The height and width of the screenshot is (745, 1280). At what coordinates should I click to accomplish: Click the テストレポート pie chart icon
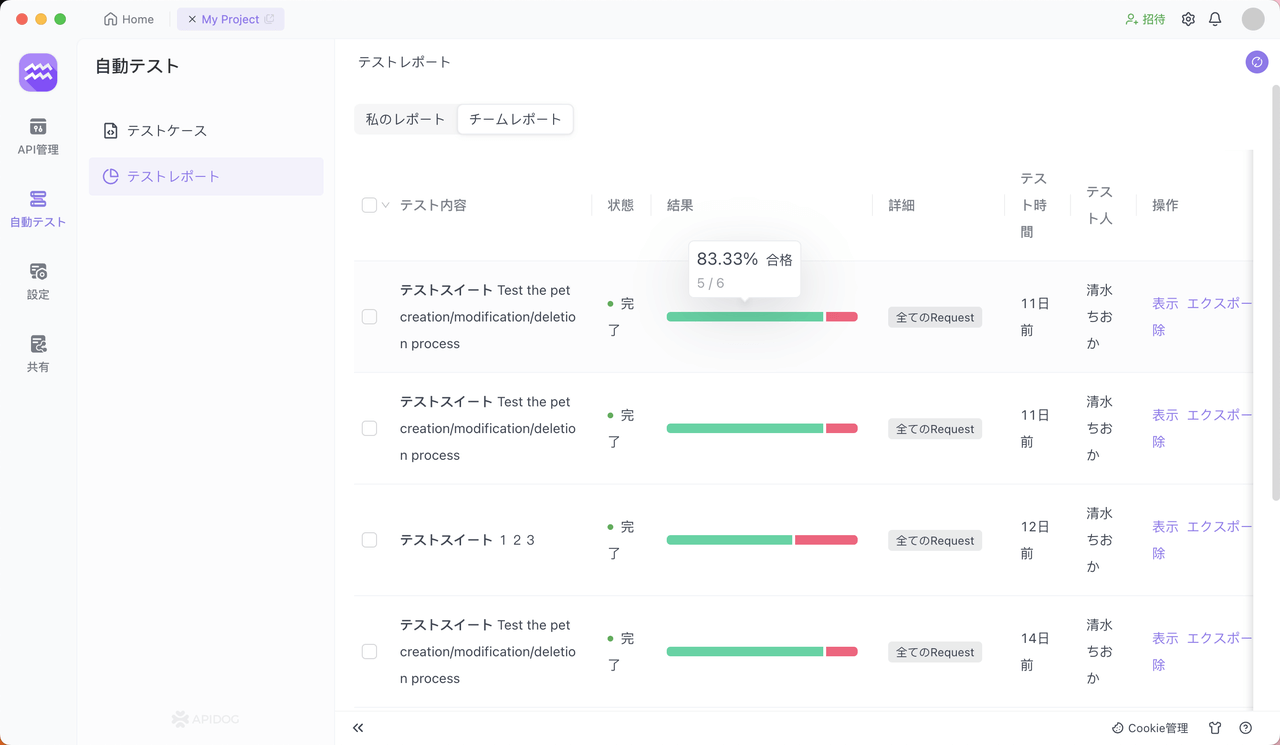(110, 176)
